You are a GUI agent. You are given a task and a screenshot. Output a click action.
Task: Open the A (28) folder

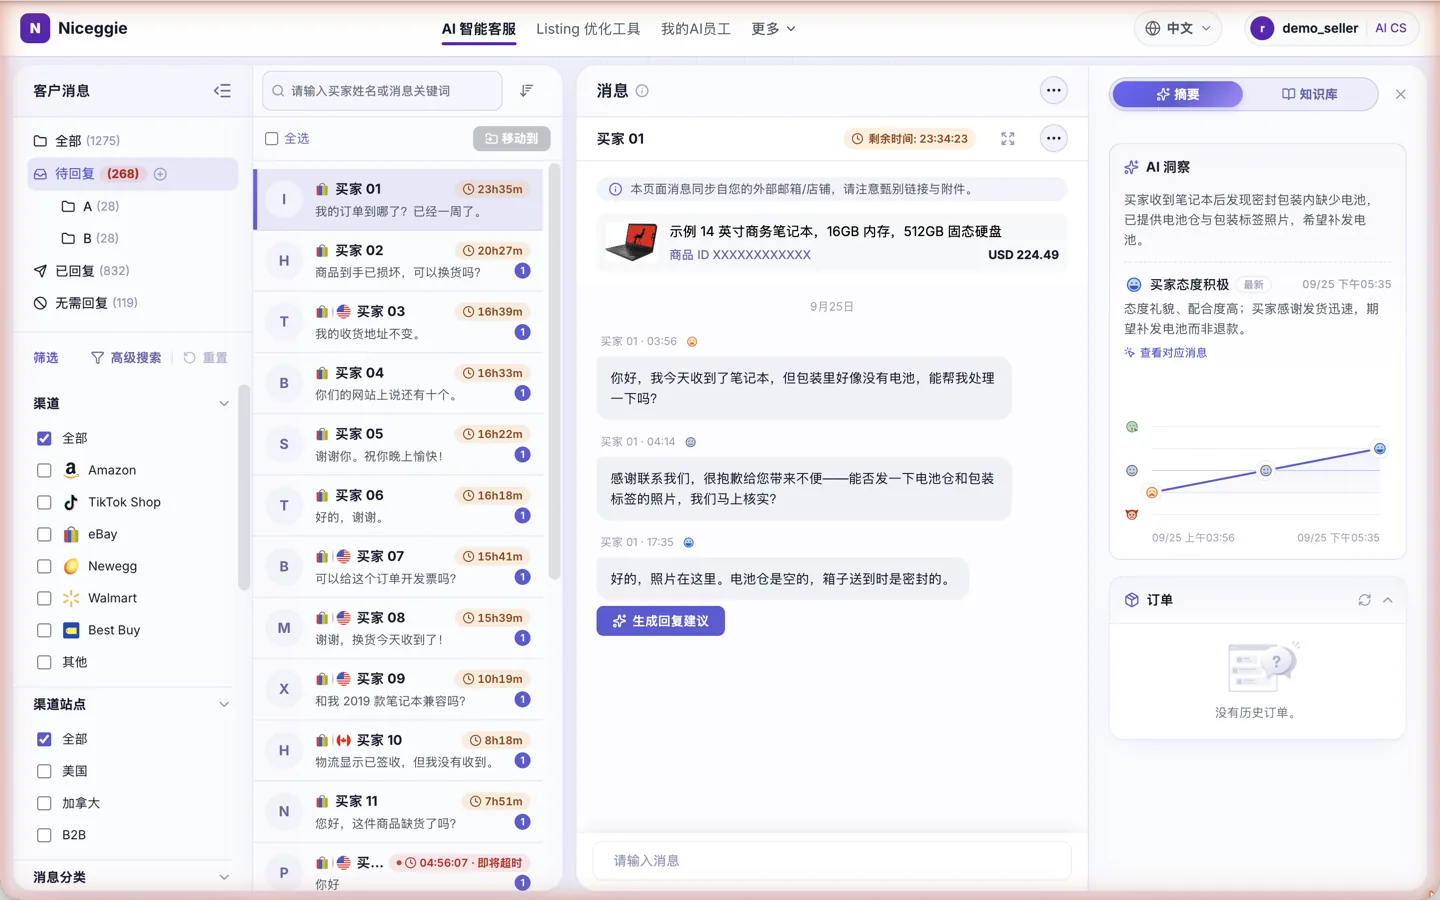pyautogui.click(x=90, y=207)
